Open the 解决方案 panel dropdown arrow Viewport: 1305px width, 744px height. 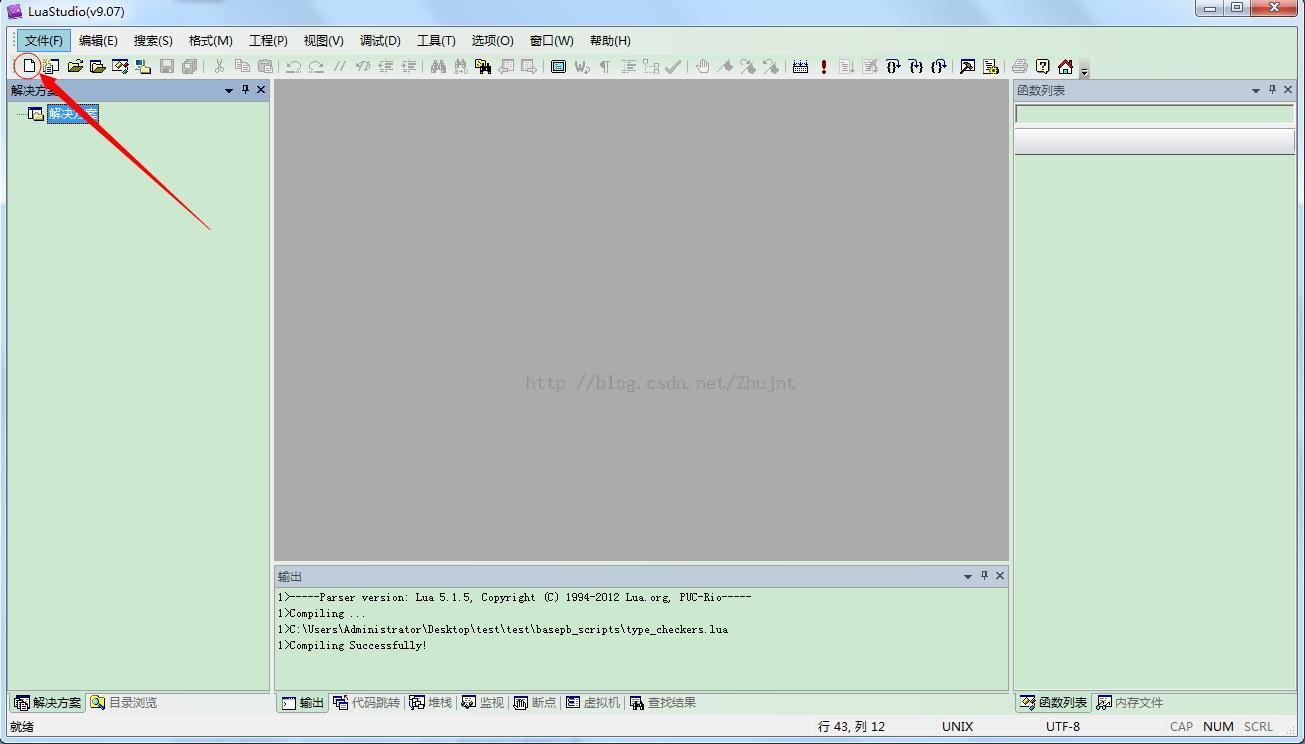click(229, 90)
